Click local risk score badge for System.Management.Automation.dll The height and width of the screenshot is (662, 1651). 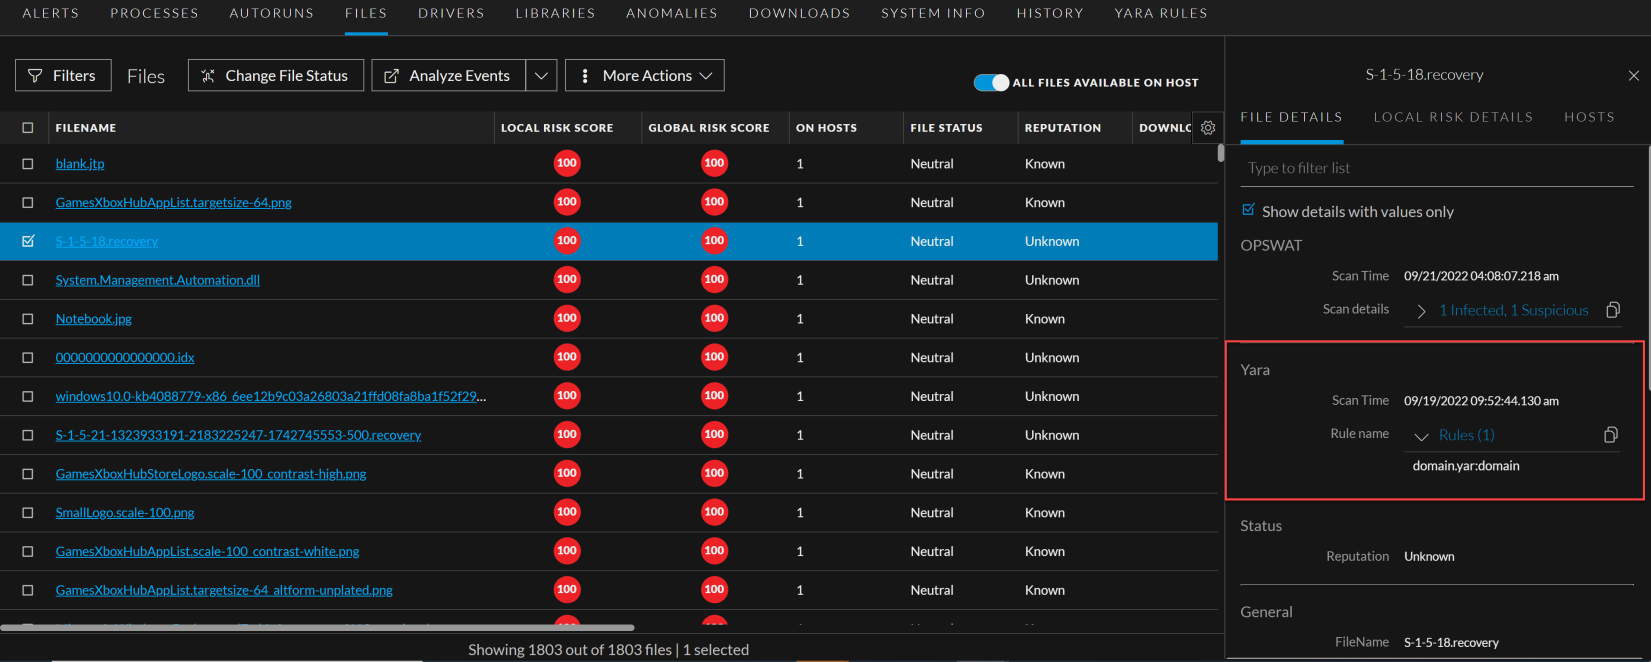[567, 280]
